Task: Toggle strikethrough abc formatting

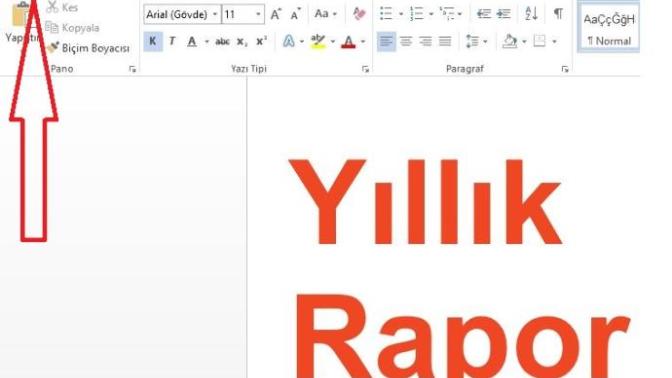Action: point(222,41)
